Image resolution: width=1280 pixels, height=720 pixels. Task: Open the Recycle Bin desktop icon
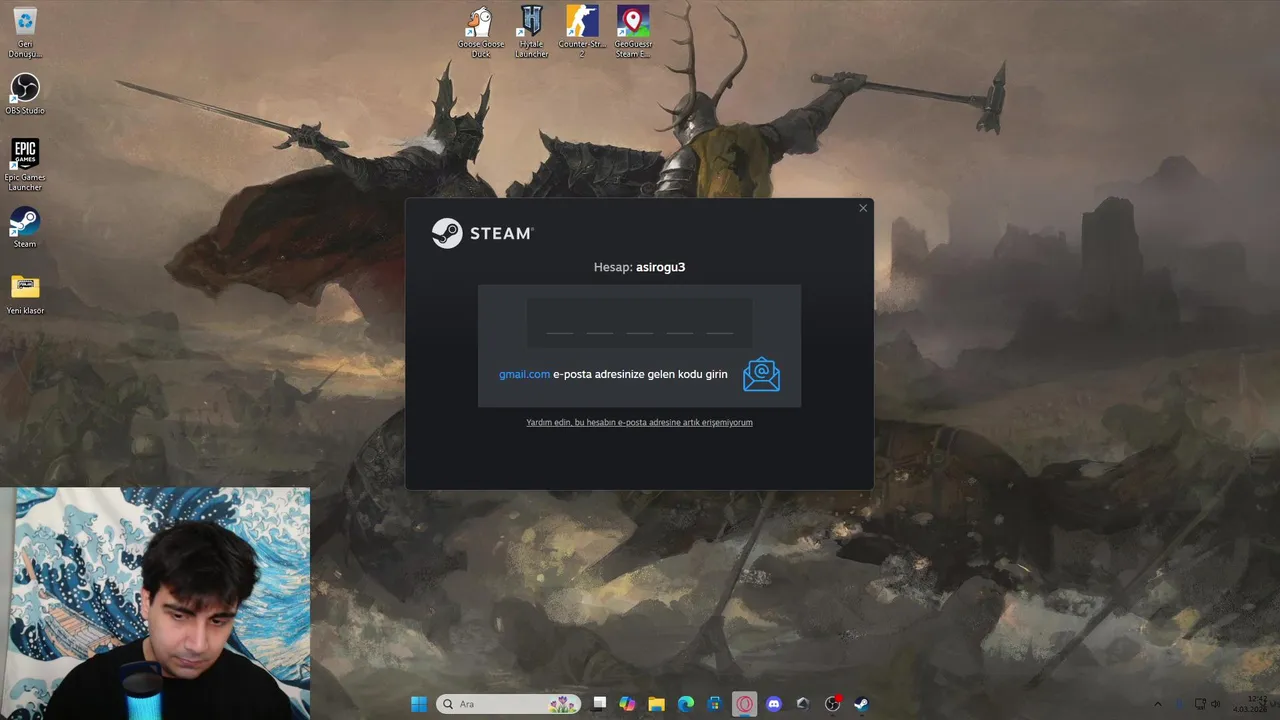[25, 33]
